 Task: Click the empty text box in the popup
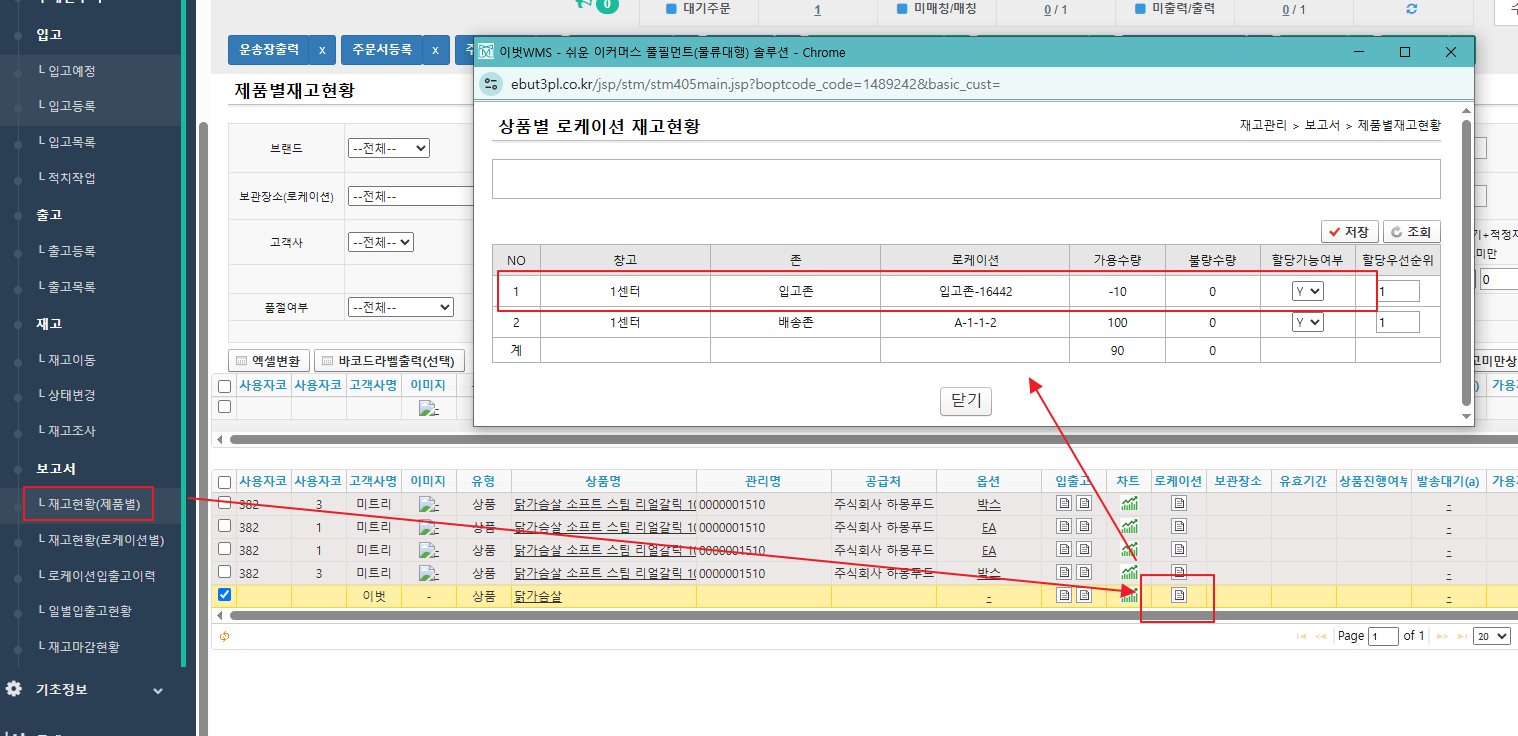[x=966, y=179]
